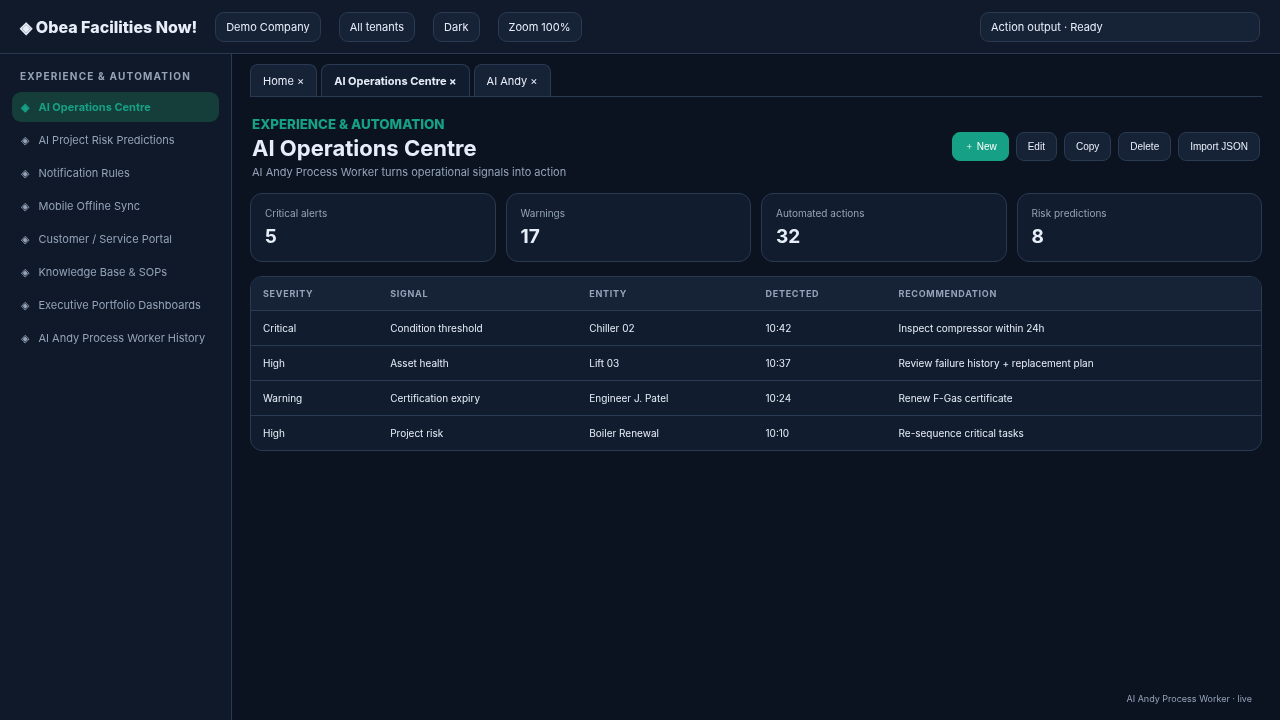
Task: Click the Action output field
Action: tap(1120, 27)
